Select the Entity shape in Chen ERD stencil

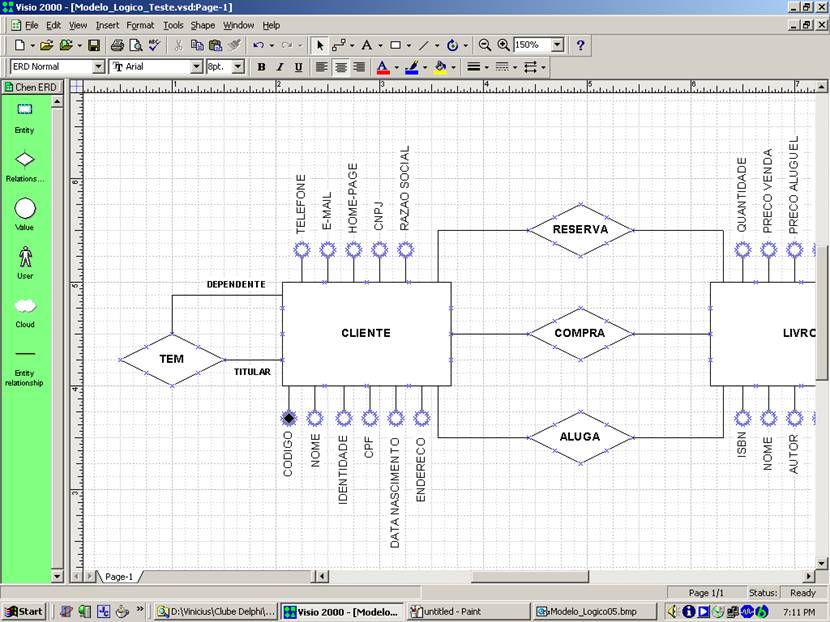click(x=25, y=107)
